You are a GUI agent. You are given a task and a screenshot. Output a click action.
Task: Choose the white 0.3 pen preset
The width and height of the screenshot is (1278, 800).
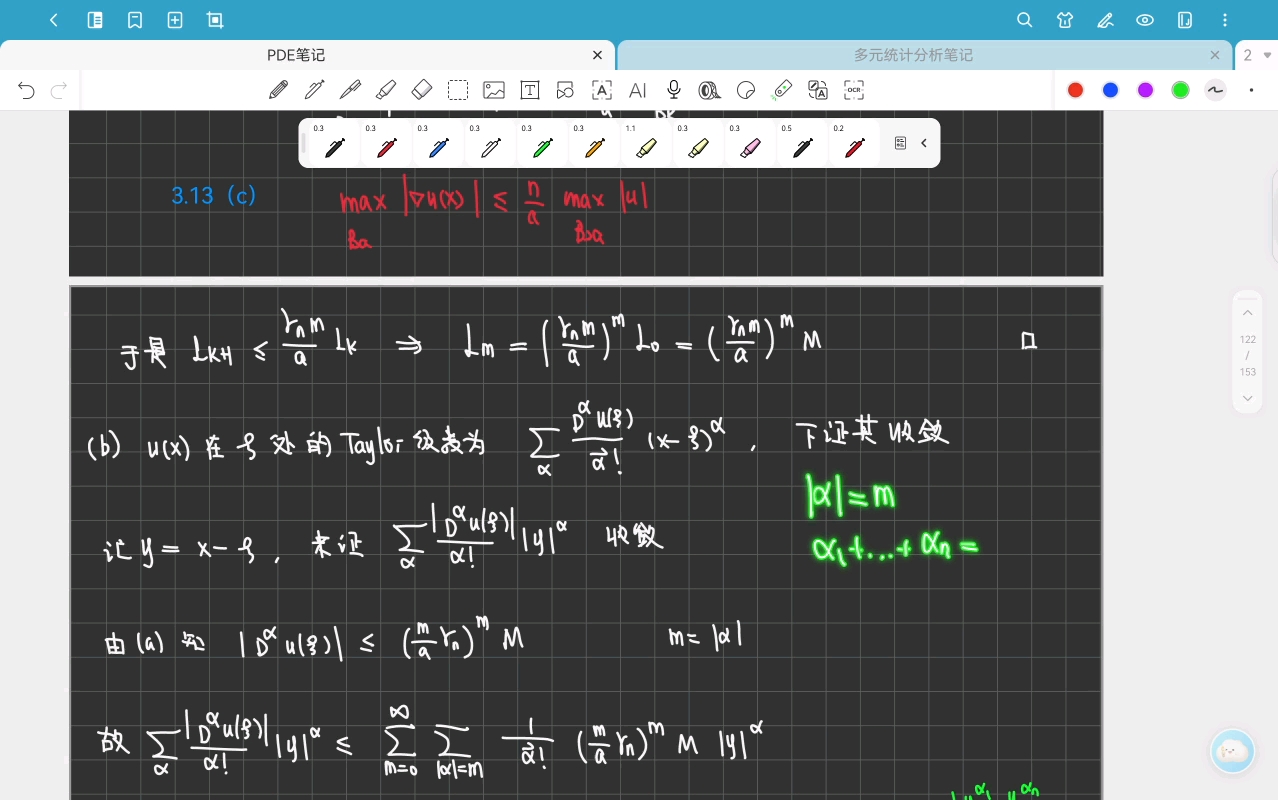point(491,144)
